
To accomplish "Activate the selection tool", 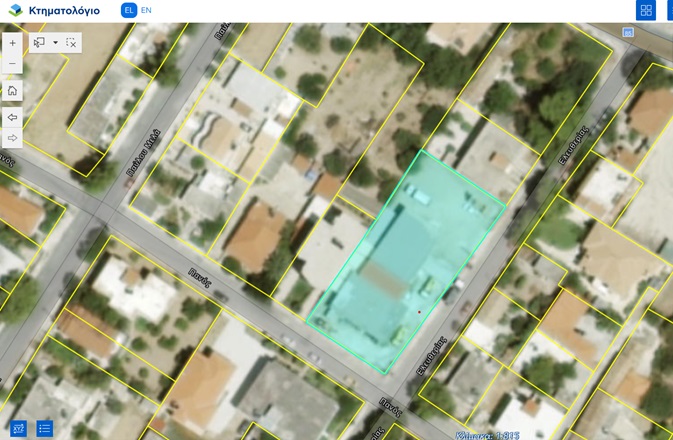I will click(x=40, y=43).
